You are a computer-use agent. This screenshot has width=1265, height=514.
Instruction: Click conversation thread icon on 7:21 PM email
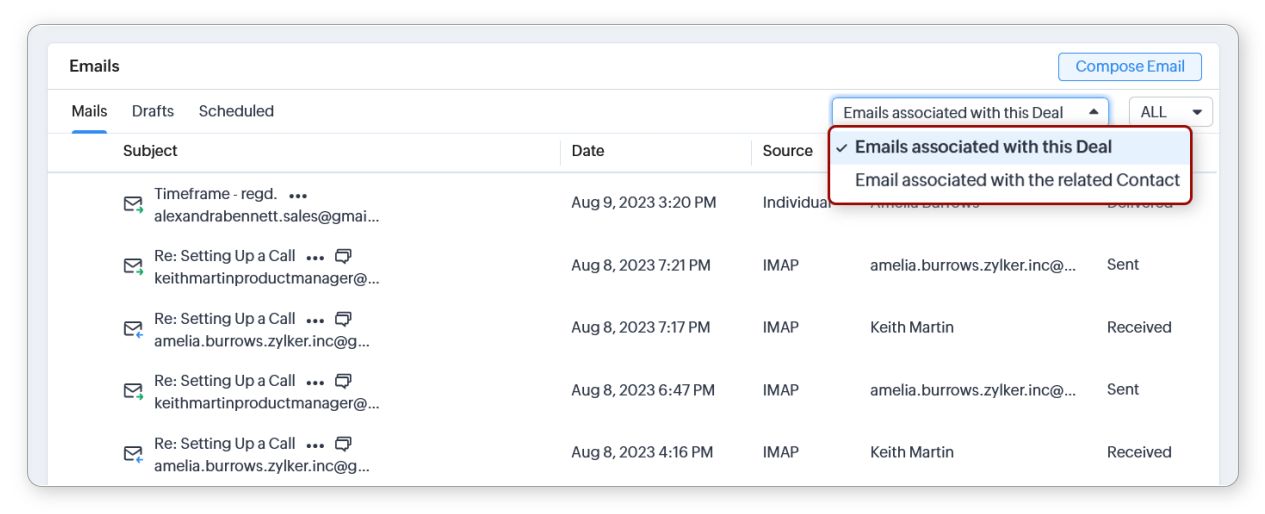click(343, 256)
